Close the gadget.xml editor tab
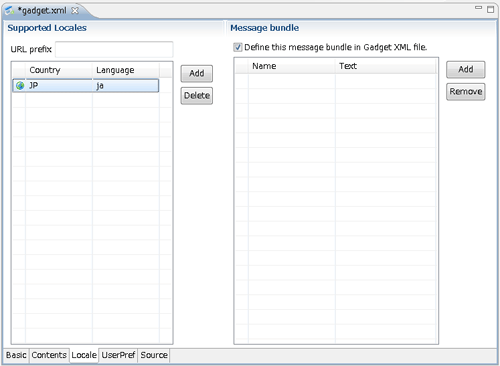This screenshot has height=366, width=500. [x=75, y=11]
